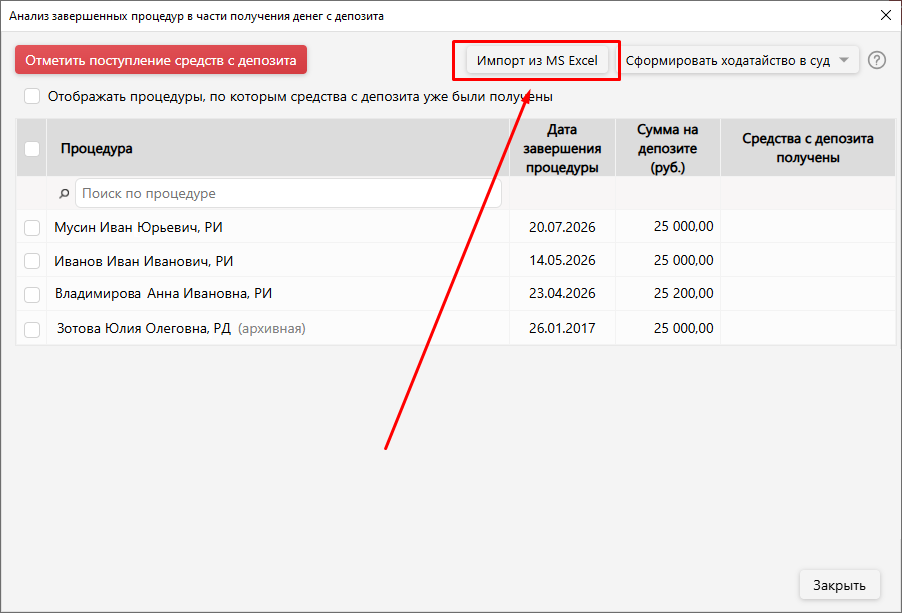902x613 pixels.
Task: Tick checkbox for Владимирова Анна Ивановна
Action: (32, 294)
